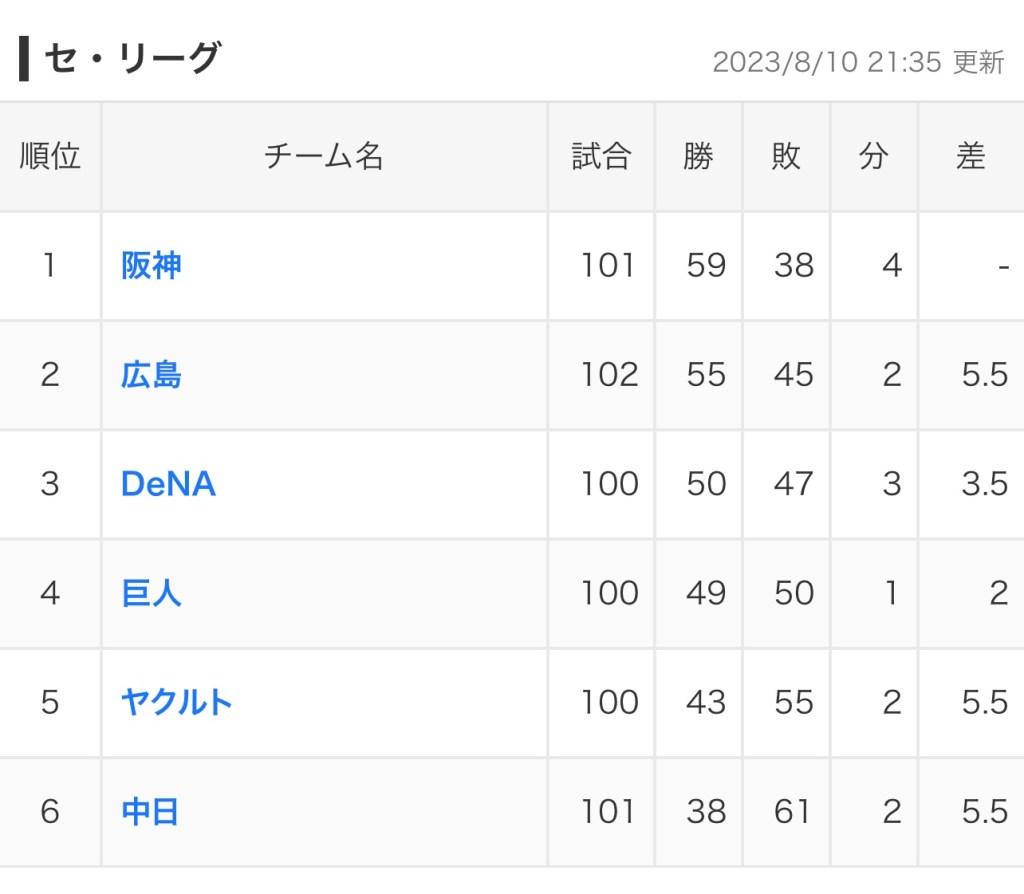Go to the 中日 team link
The width and height of the screenshot is (1024, 894).
(150, 811)
